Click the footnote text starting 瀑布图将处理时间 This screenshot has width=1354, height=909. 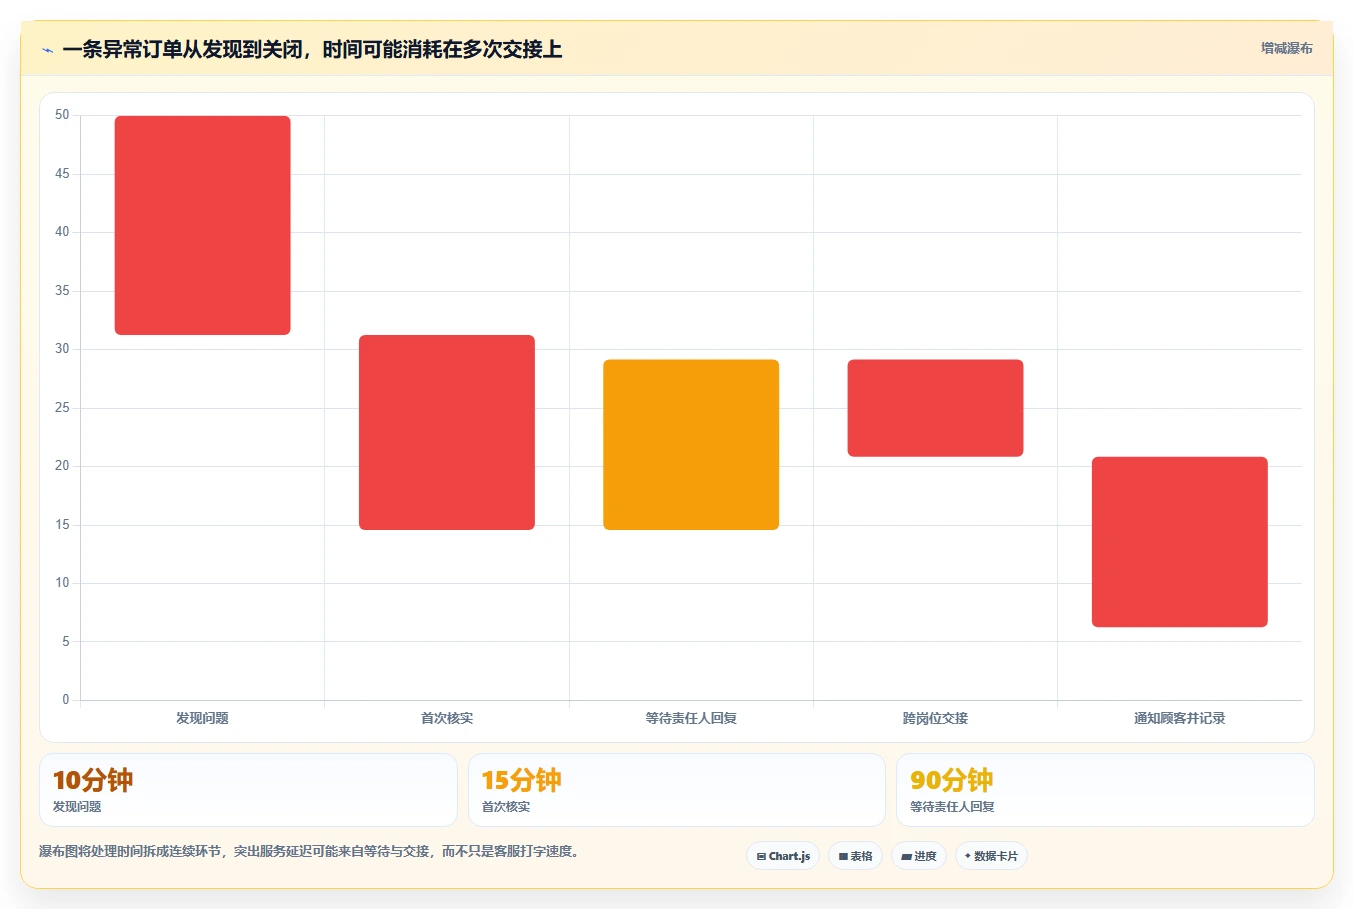click(309, 852)
